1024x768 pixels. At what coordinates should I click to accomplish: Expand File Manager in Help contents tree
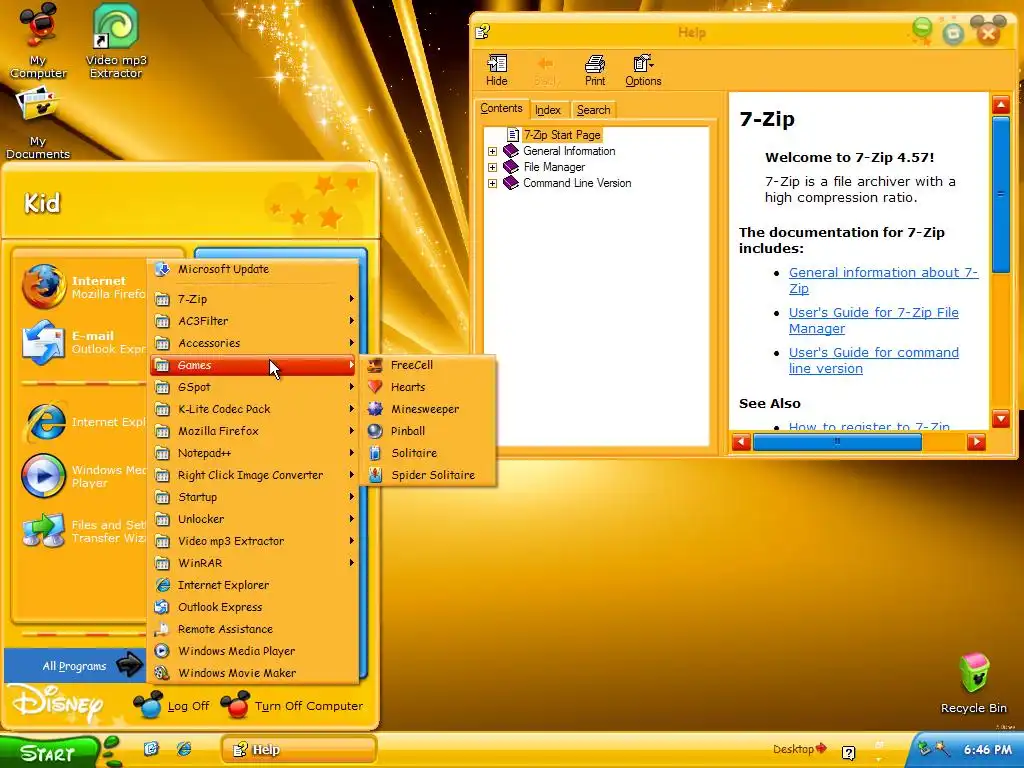pos(492,167)
